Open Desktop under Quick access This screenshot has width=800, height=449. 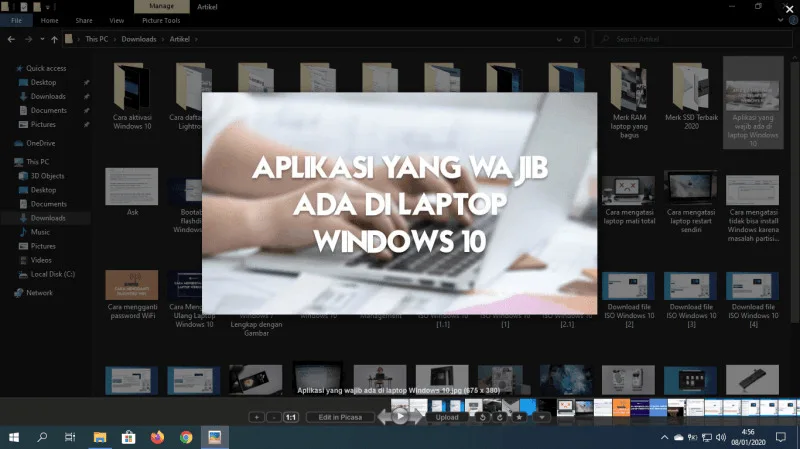(43, 82)
